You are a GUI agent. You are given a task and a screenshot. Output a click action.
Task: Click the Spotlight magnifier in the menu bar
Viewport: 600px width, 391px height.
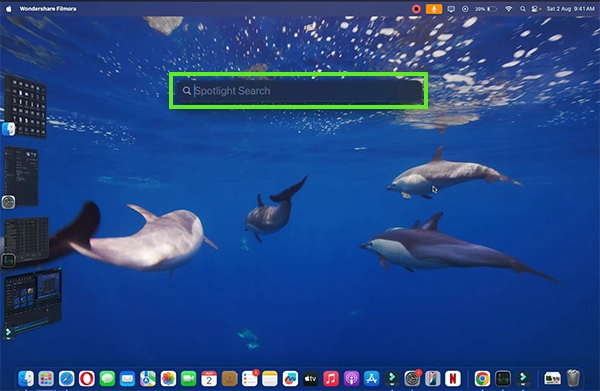523,9
